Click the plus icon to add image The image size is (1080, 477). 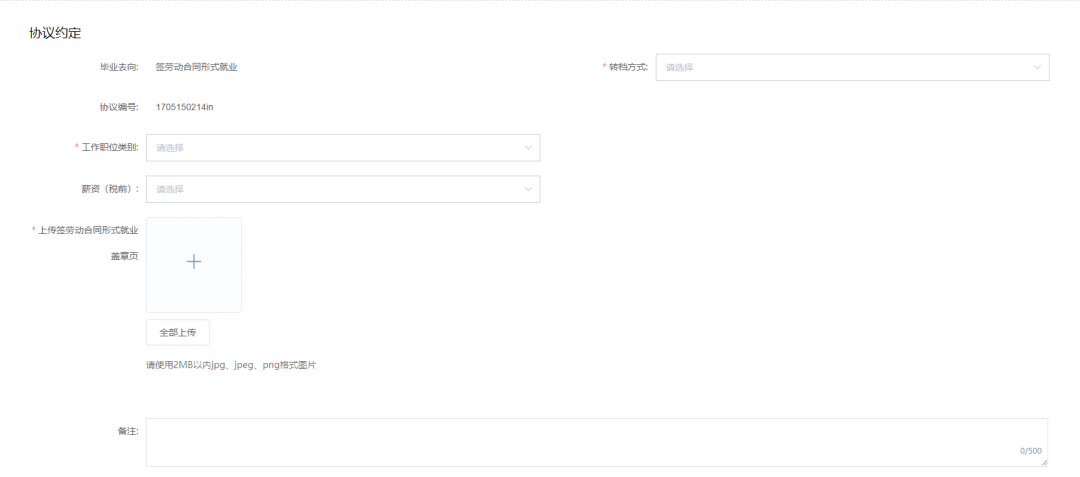point(194,262)
